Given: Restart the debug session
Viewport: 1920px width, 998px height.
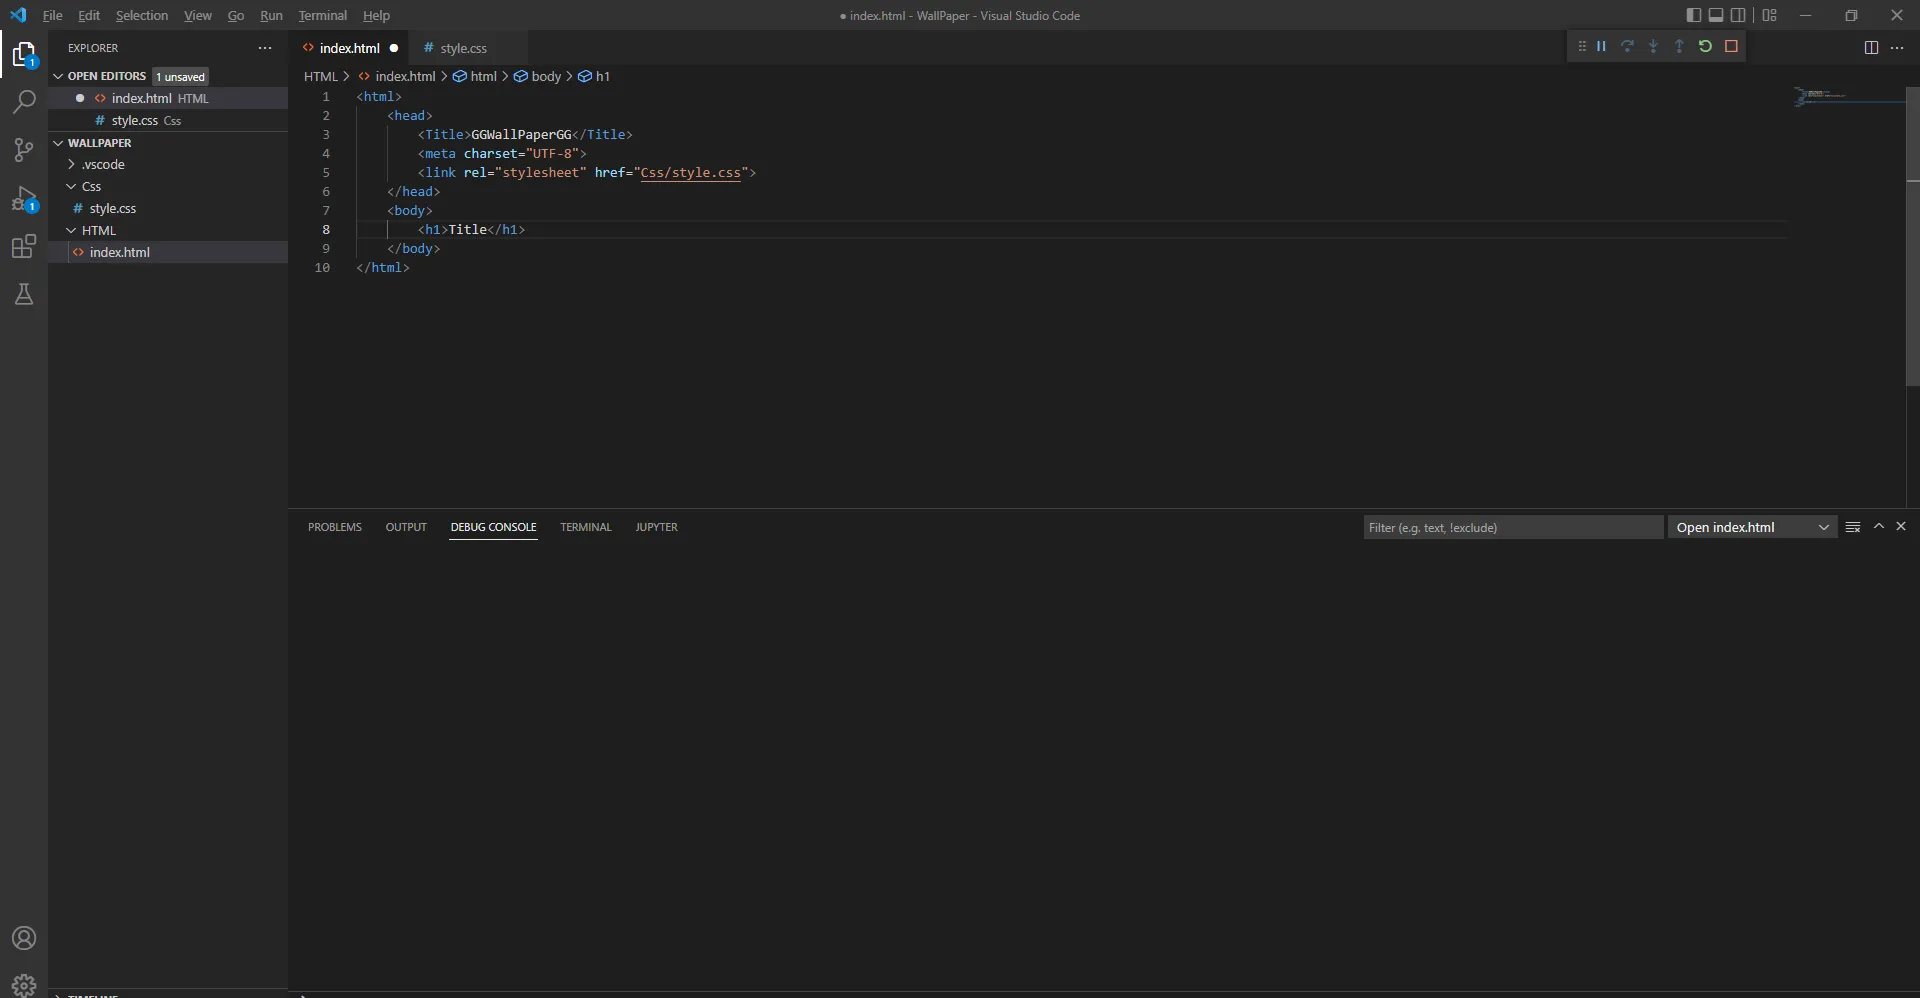Looking at the screenshot, I should [x=1705, y=47].
